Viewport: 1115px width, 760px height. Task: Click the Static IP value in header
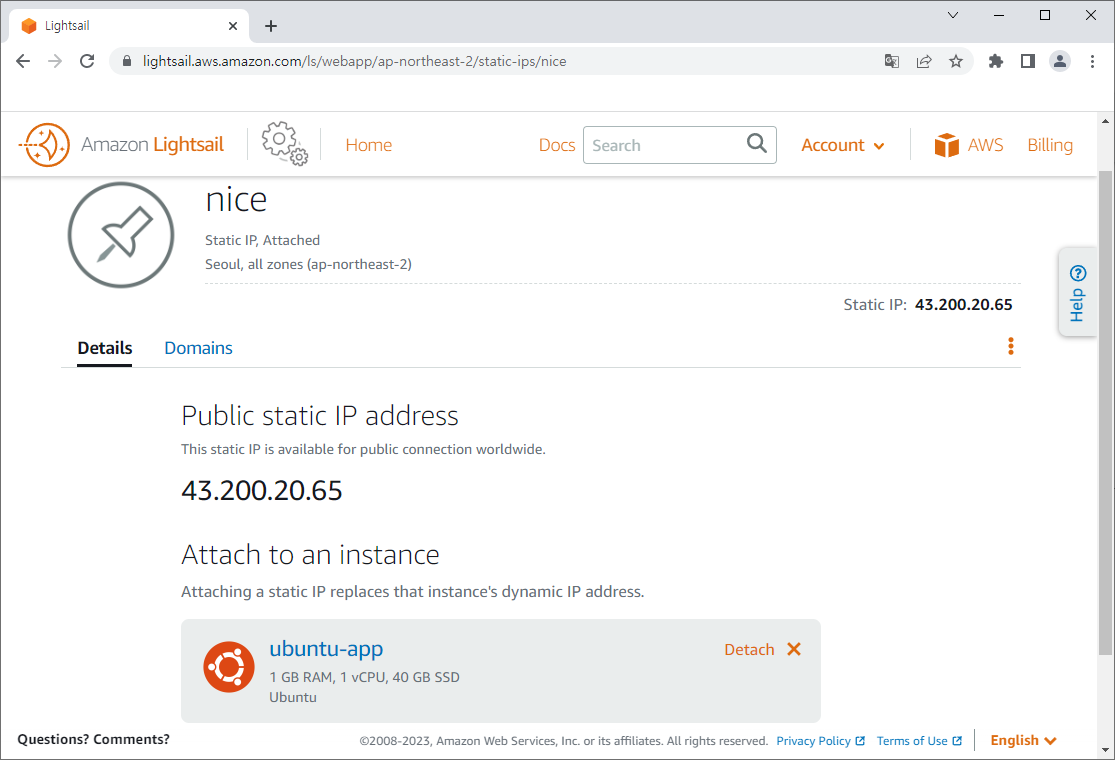click(x=964, y=304)
